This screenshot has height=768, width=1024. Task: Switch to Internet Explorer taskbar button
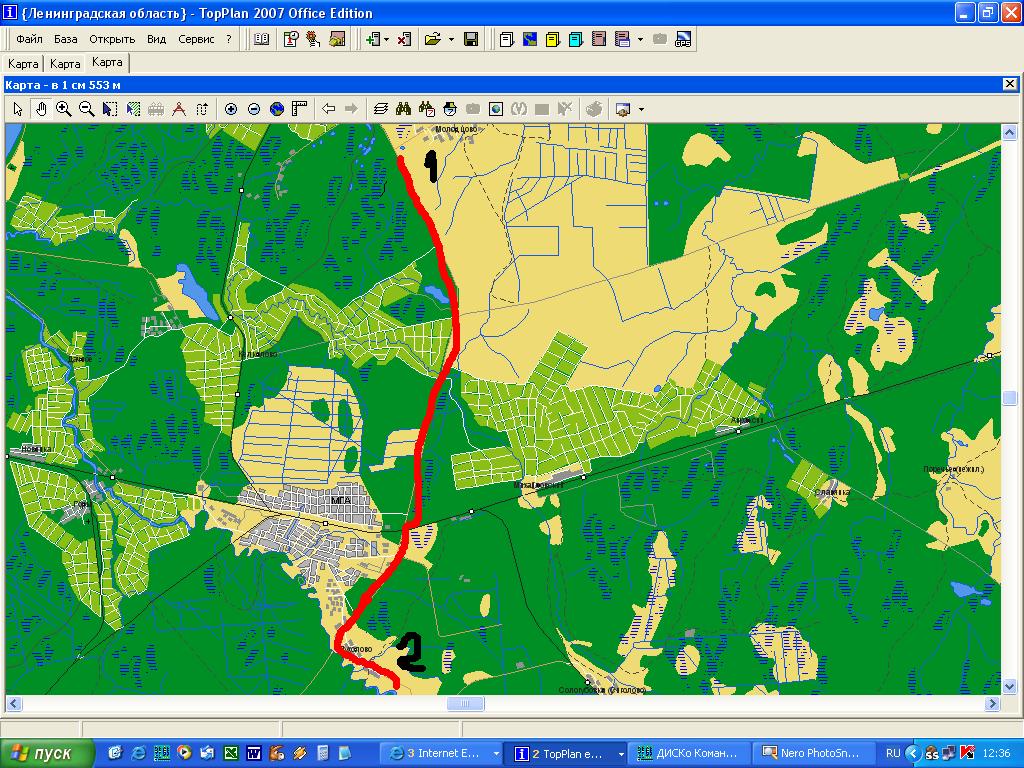click(x=439, y=753)
